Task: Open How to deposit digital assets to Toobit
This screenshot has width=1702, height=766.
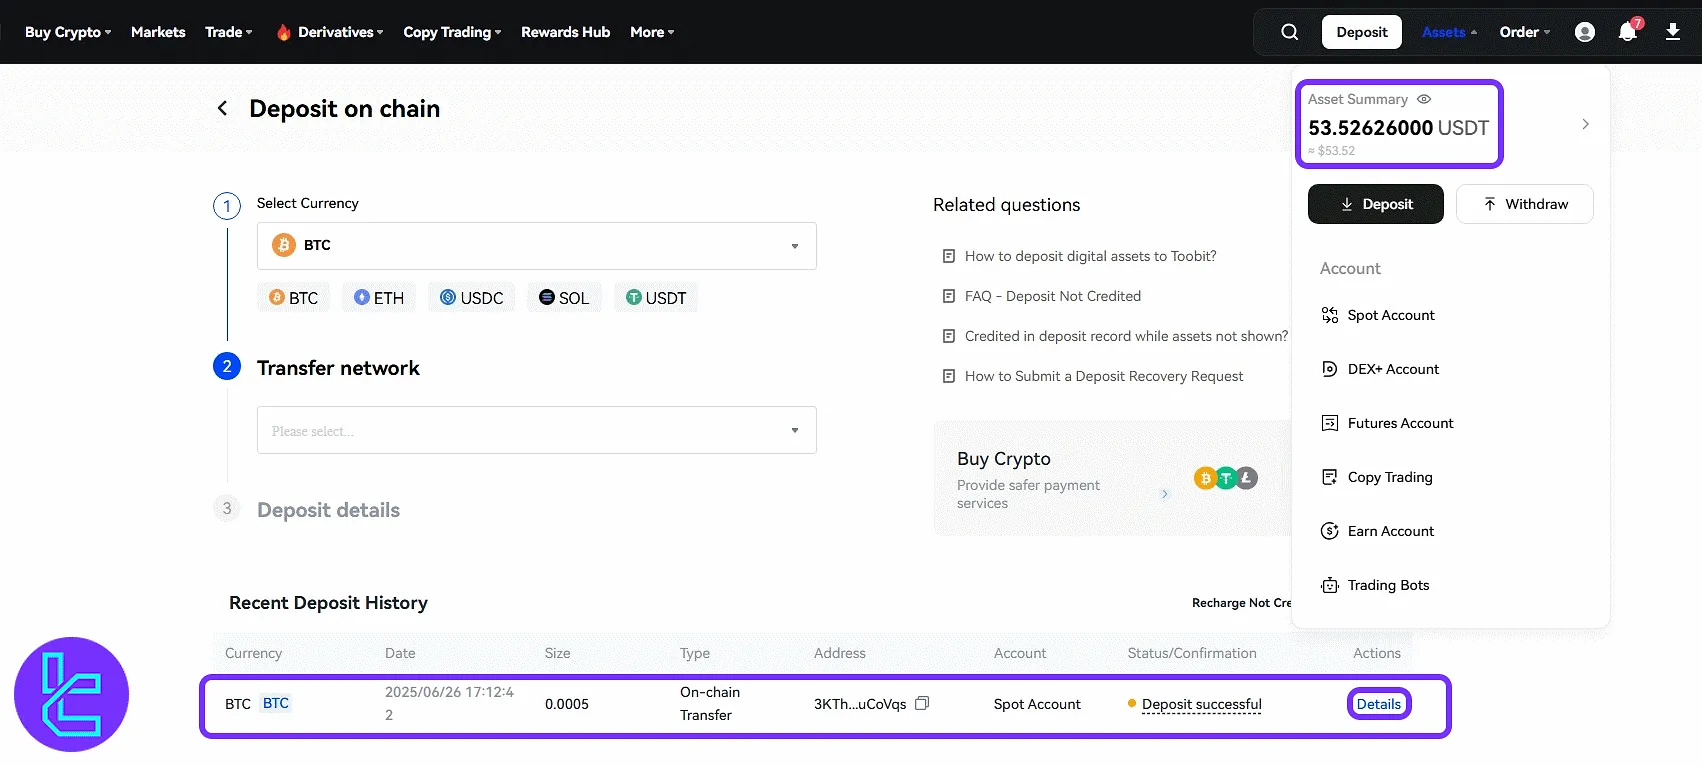Action: point(1090,256)
